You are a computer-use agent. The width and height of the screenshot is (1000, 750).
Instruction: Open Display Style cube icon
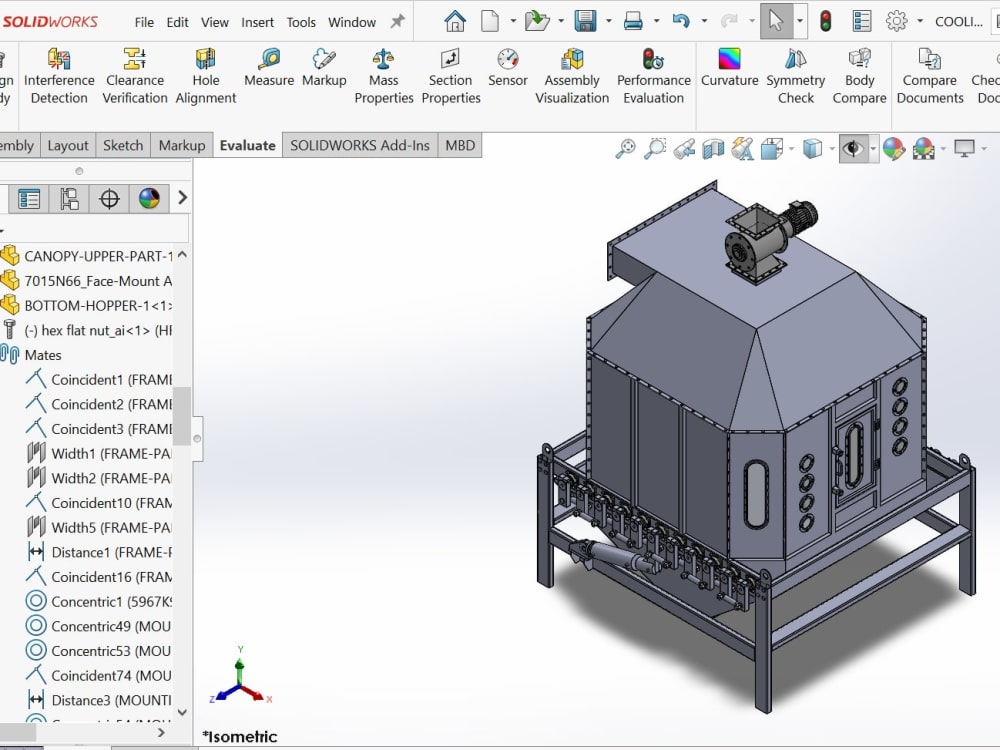812,149
